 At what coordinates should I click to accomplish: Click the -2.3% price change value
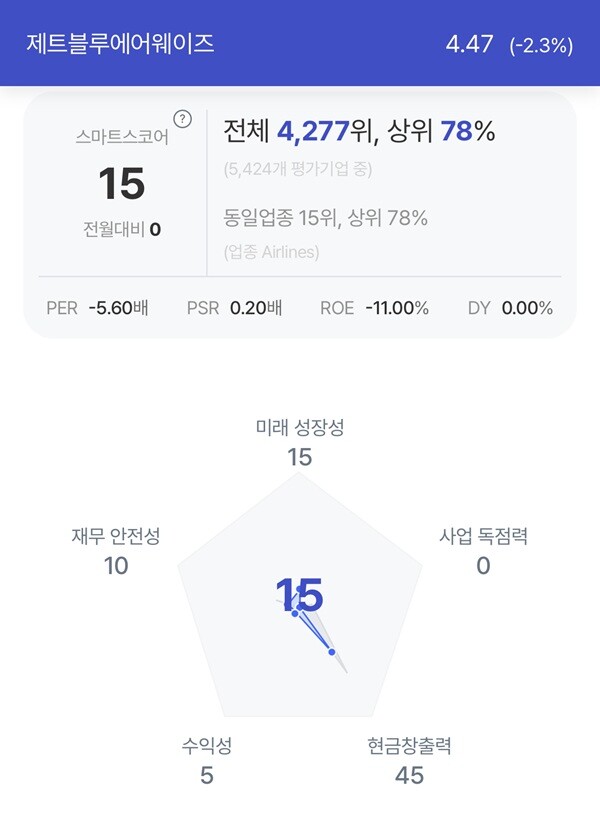(x=541, y=46)
